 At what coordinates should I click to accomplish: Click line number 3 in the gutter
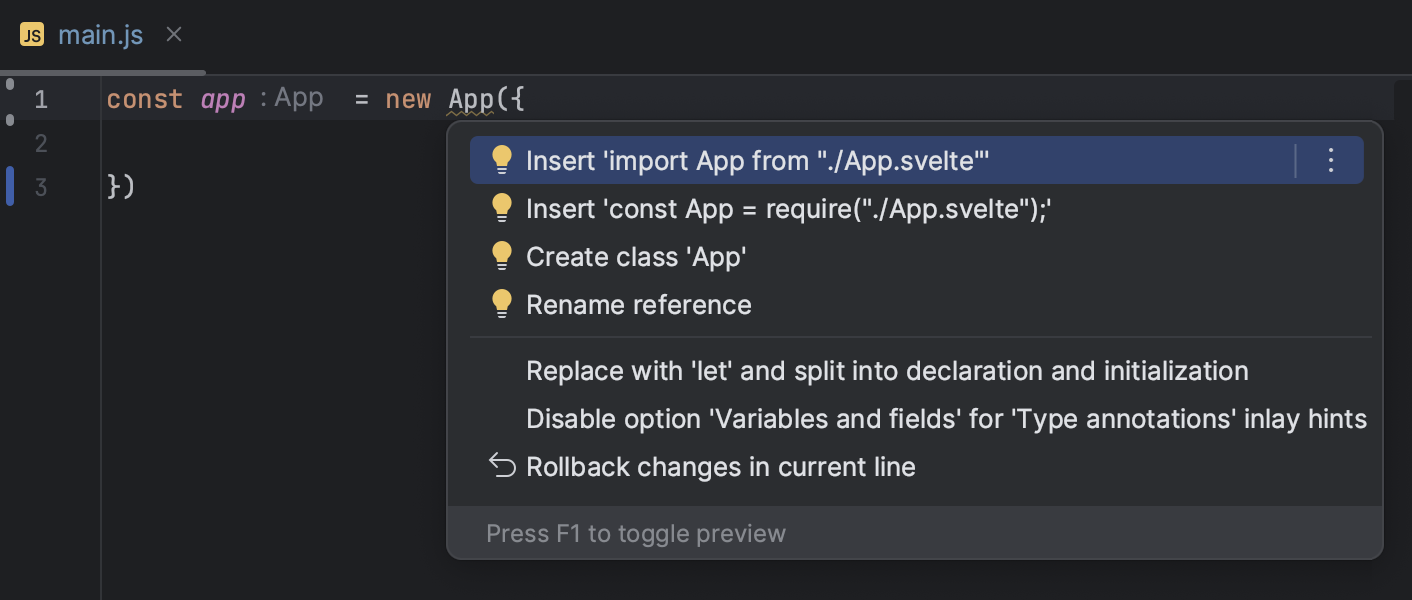pos(40,187)
